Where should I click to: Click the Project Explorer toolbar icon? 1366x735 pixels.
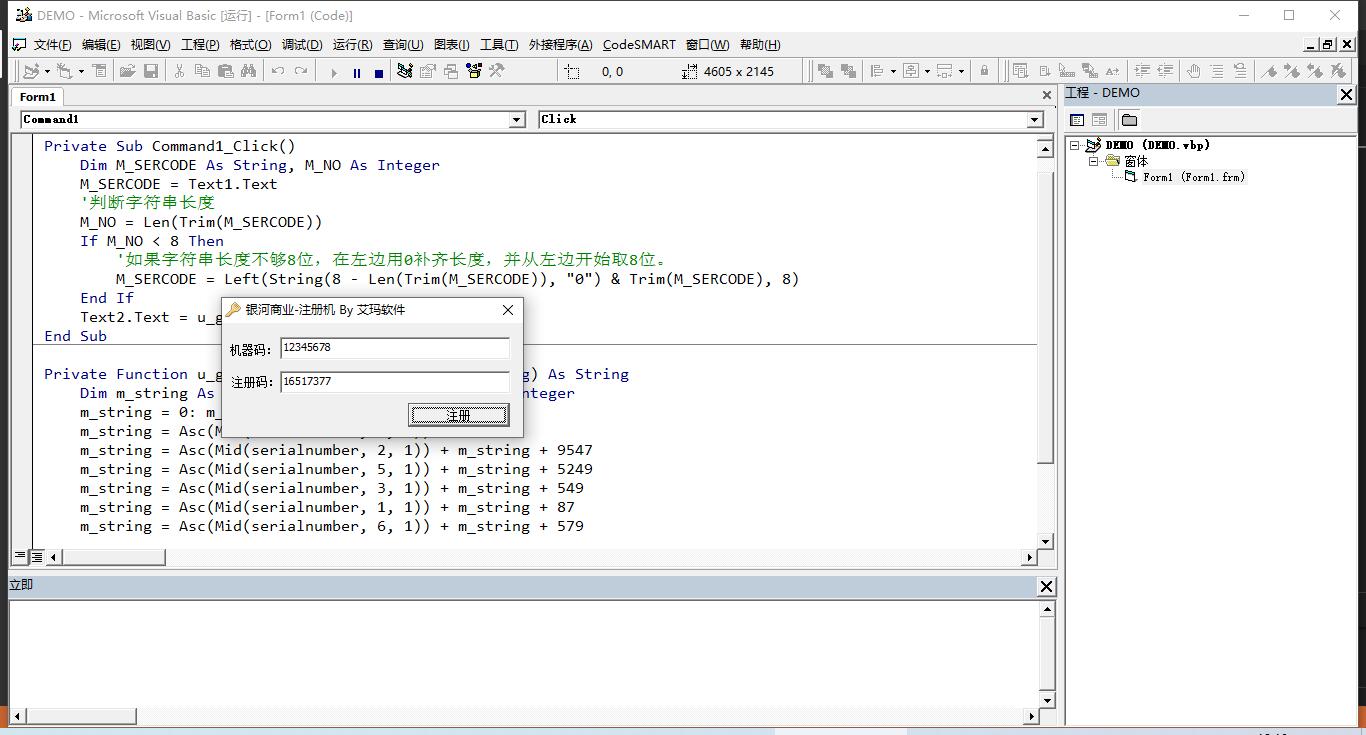(405, 70)
